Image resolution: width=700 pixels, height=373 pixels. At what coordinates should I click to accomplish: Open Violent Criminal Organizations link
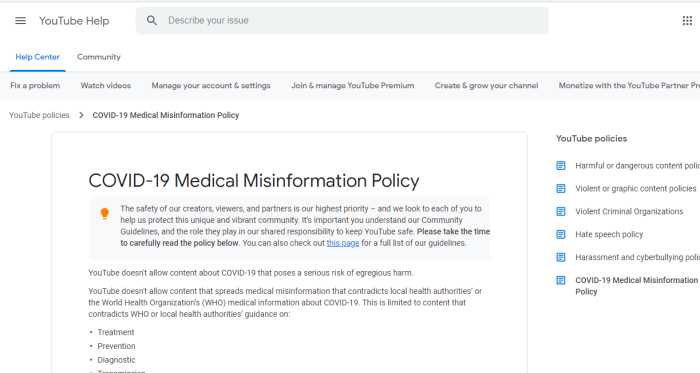tap(629, 211)
